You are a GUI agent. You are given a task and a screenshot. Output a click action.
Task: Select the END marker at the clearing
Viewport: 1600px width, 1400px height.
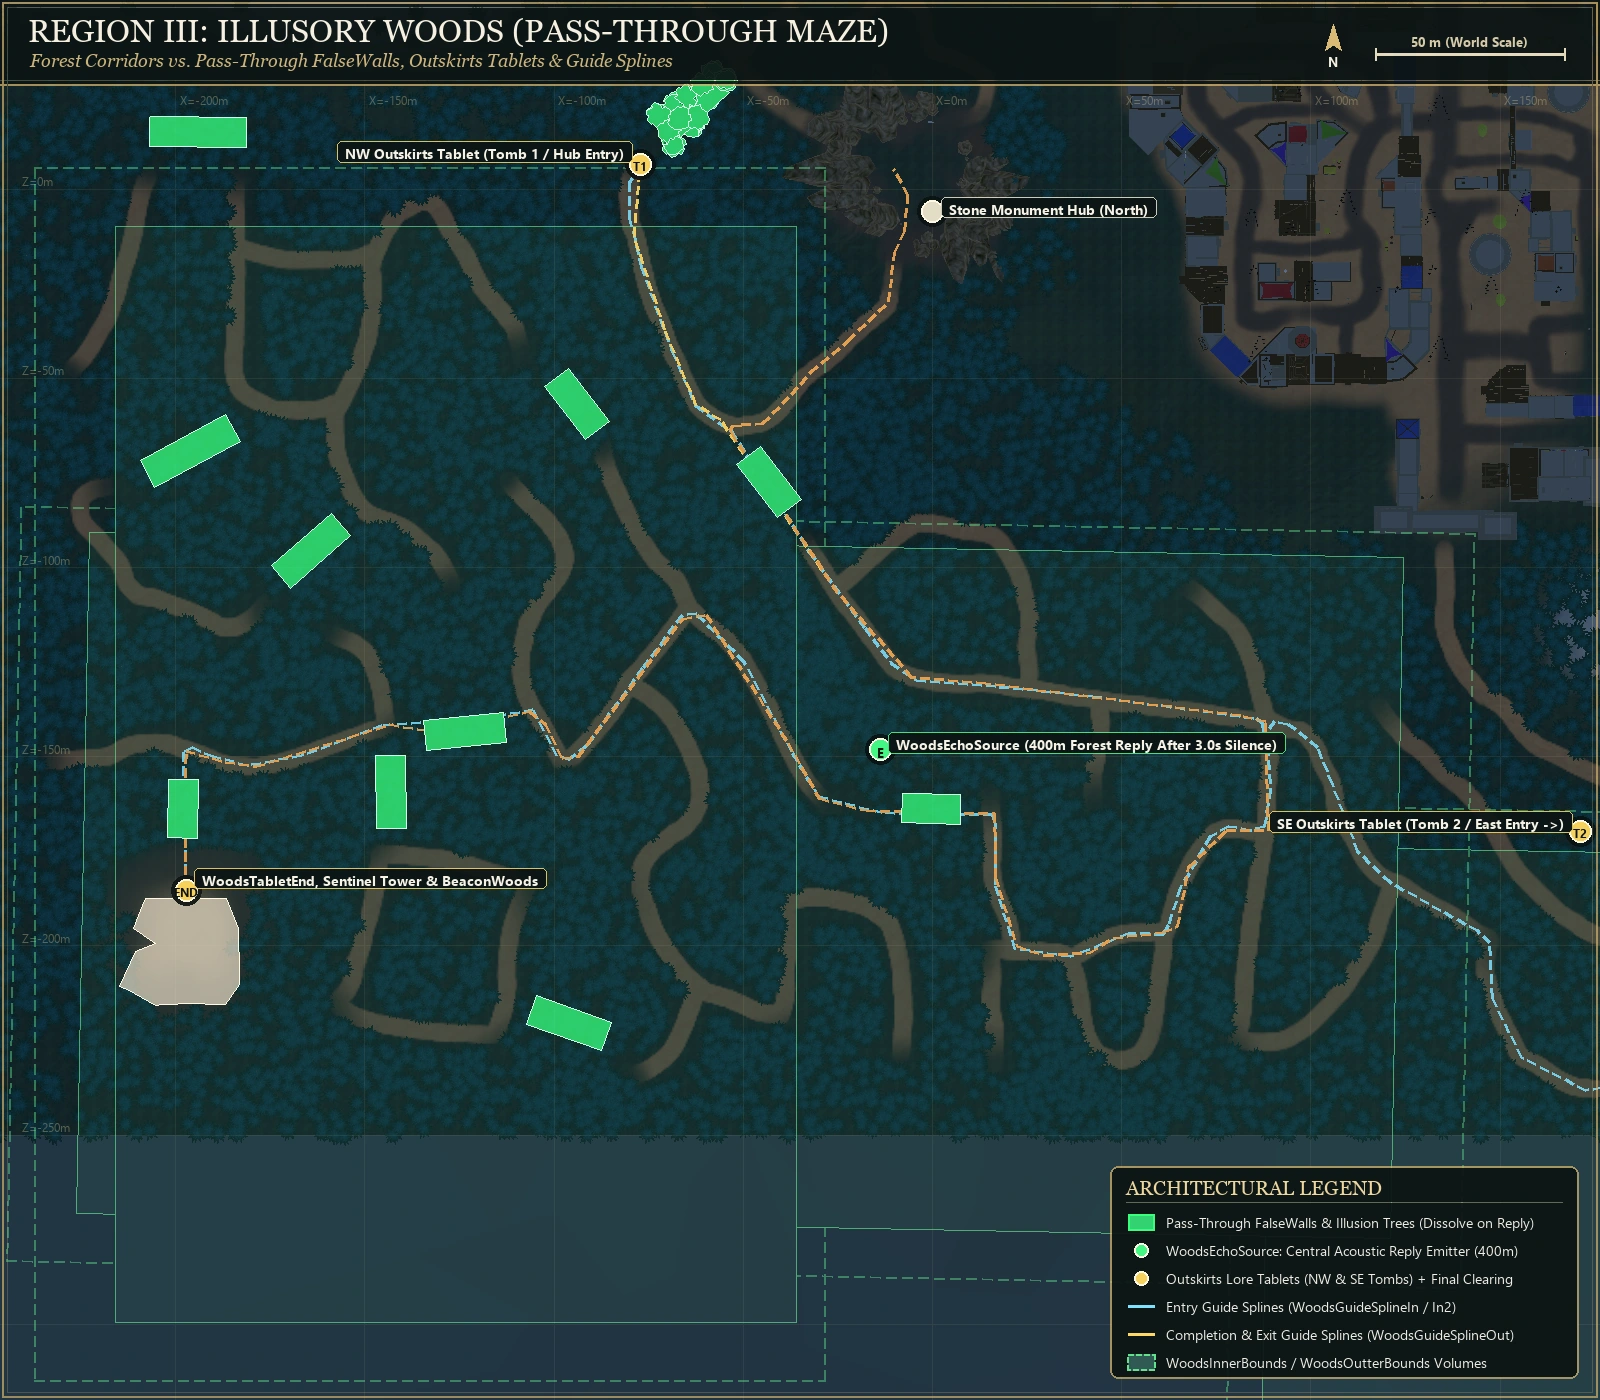point(186,891)
